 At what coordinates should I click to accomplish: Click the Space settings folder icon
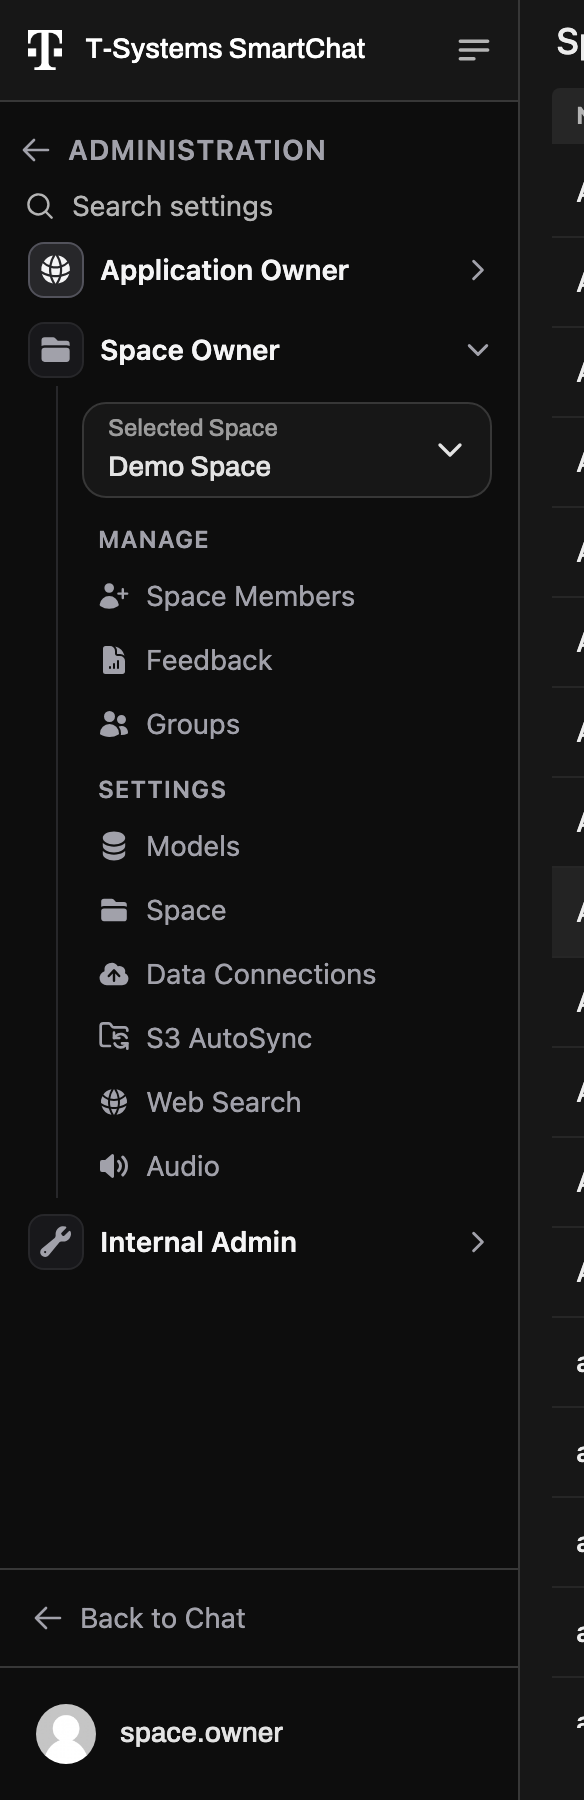point(114,910)
